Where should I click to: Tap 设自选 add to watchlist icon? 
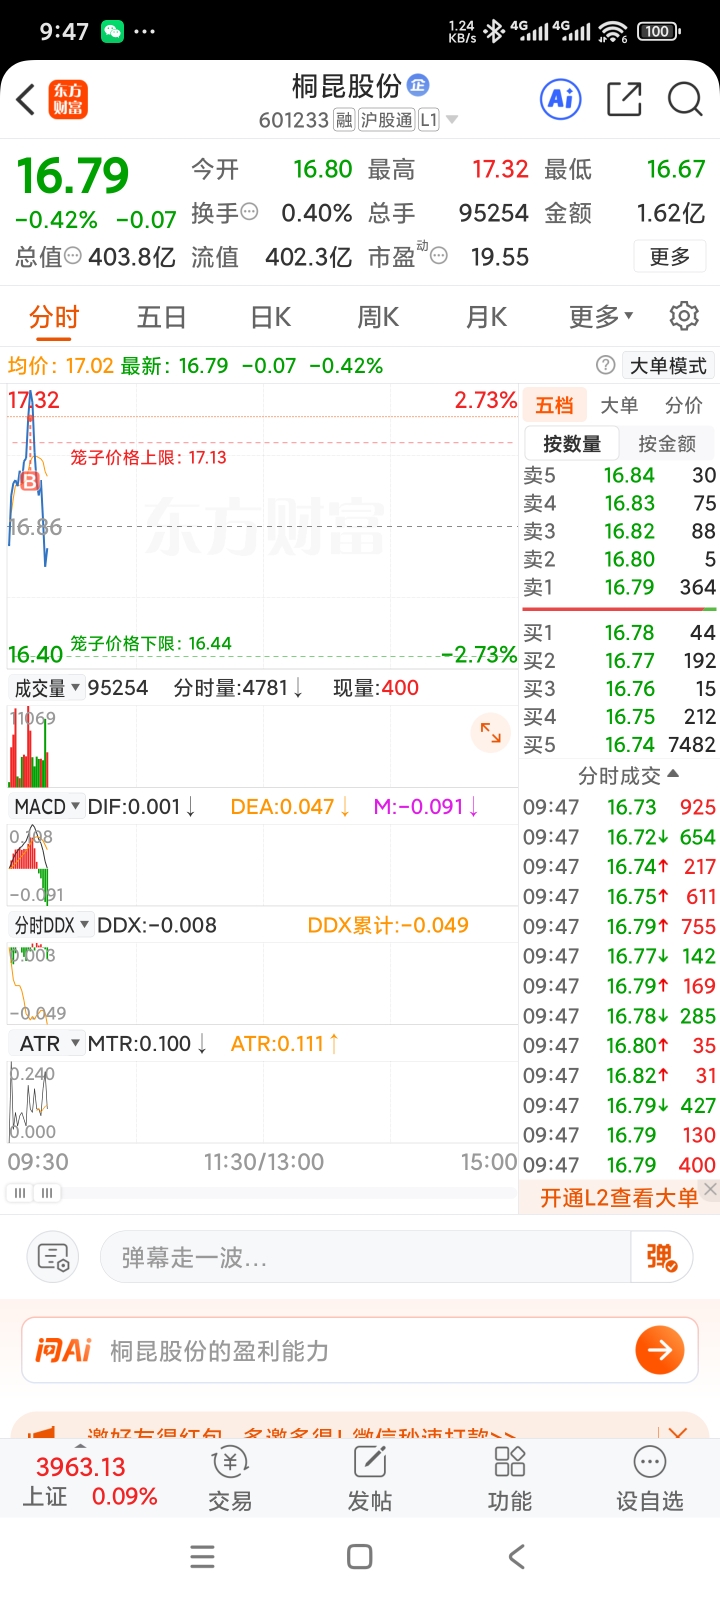(650, 1463)
